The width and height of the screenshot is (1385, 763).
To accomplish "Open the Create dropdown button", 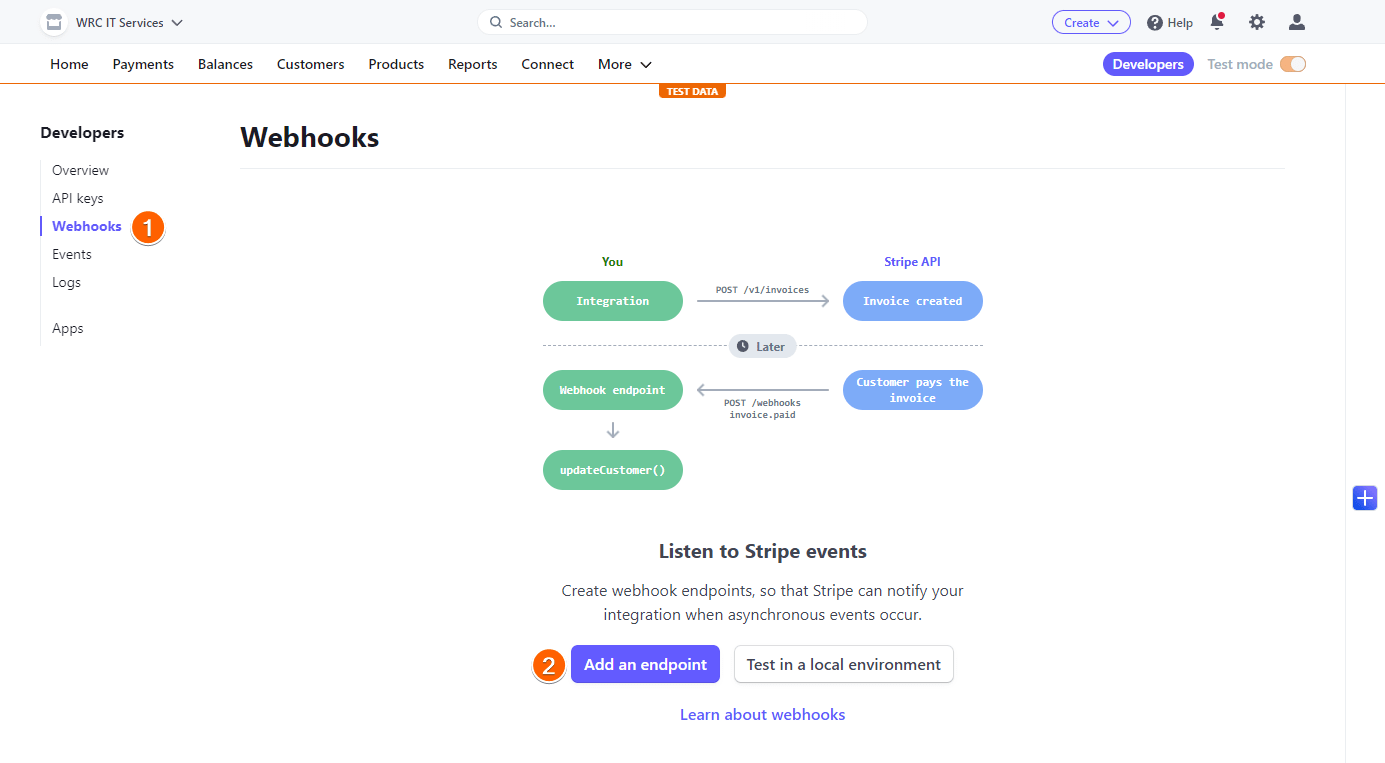I will click(1091, 22).
